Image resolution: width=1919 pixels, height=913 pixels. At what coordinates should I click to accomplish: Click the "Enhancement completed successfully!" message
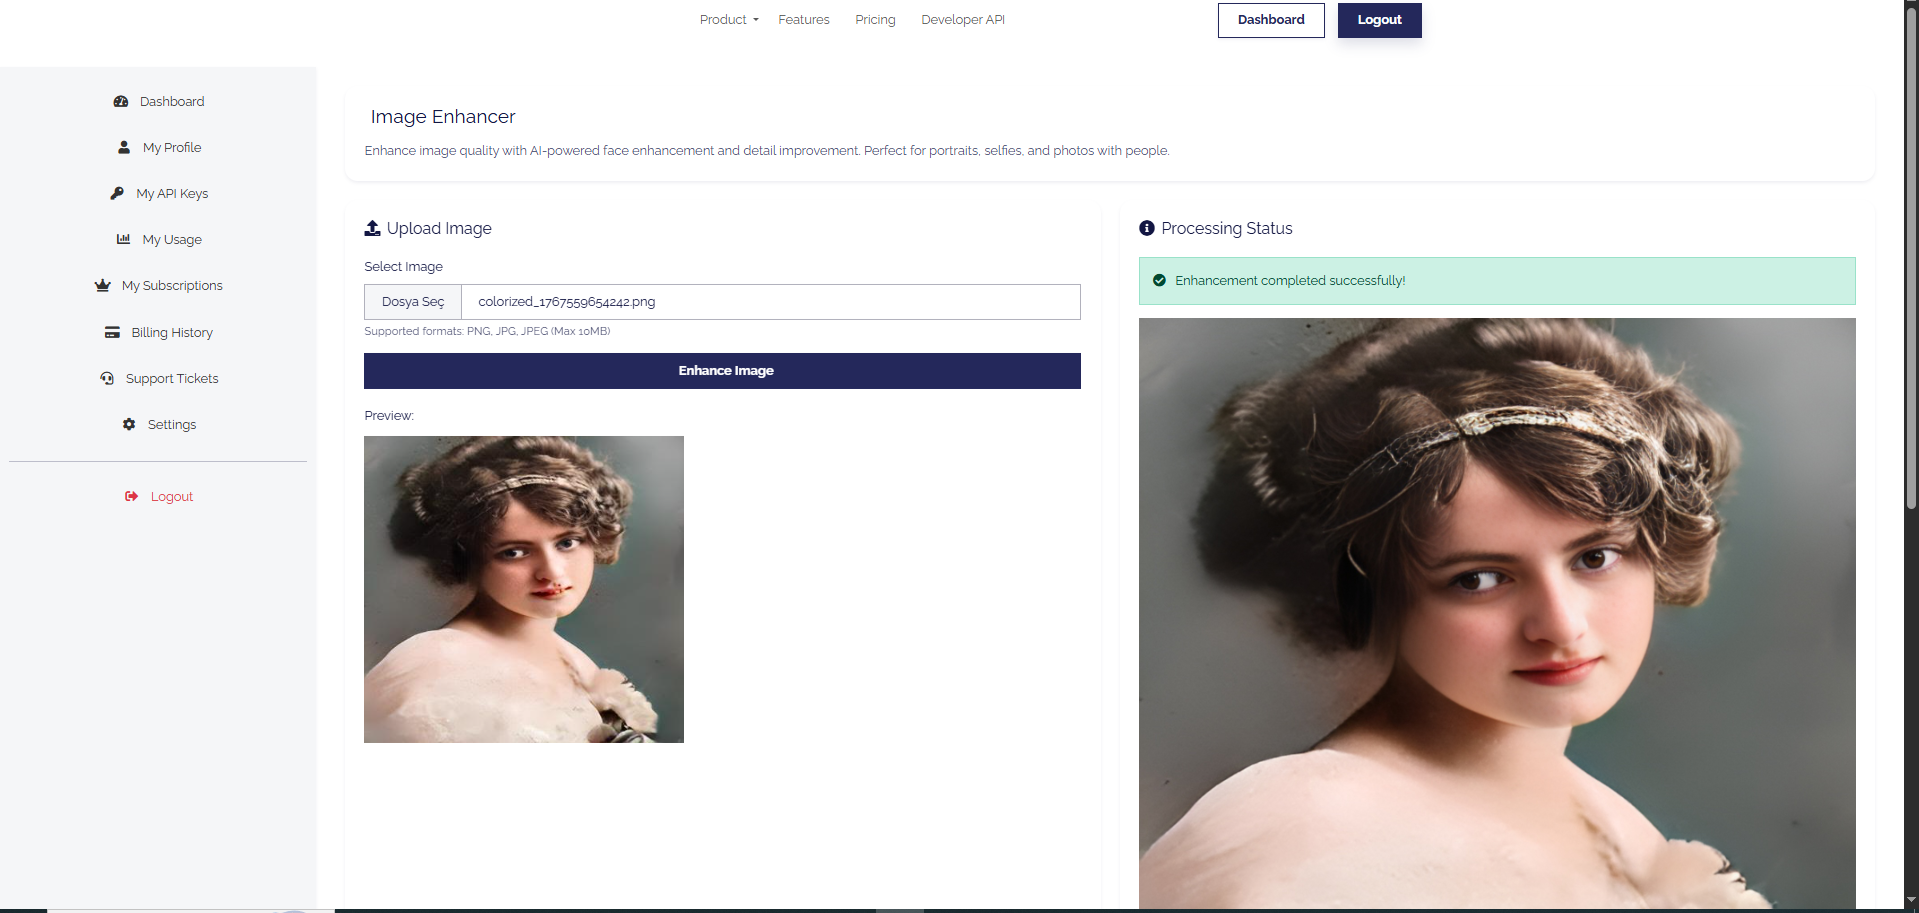[x=1290, y=281]
